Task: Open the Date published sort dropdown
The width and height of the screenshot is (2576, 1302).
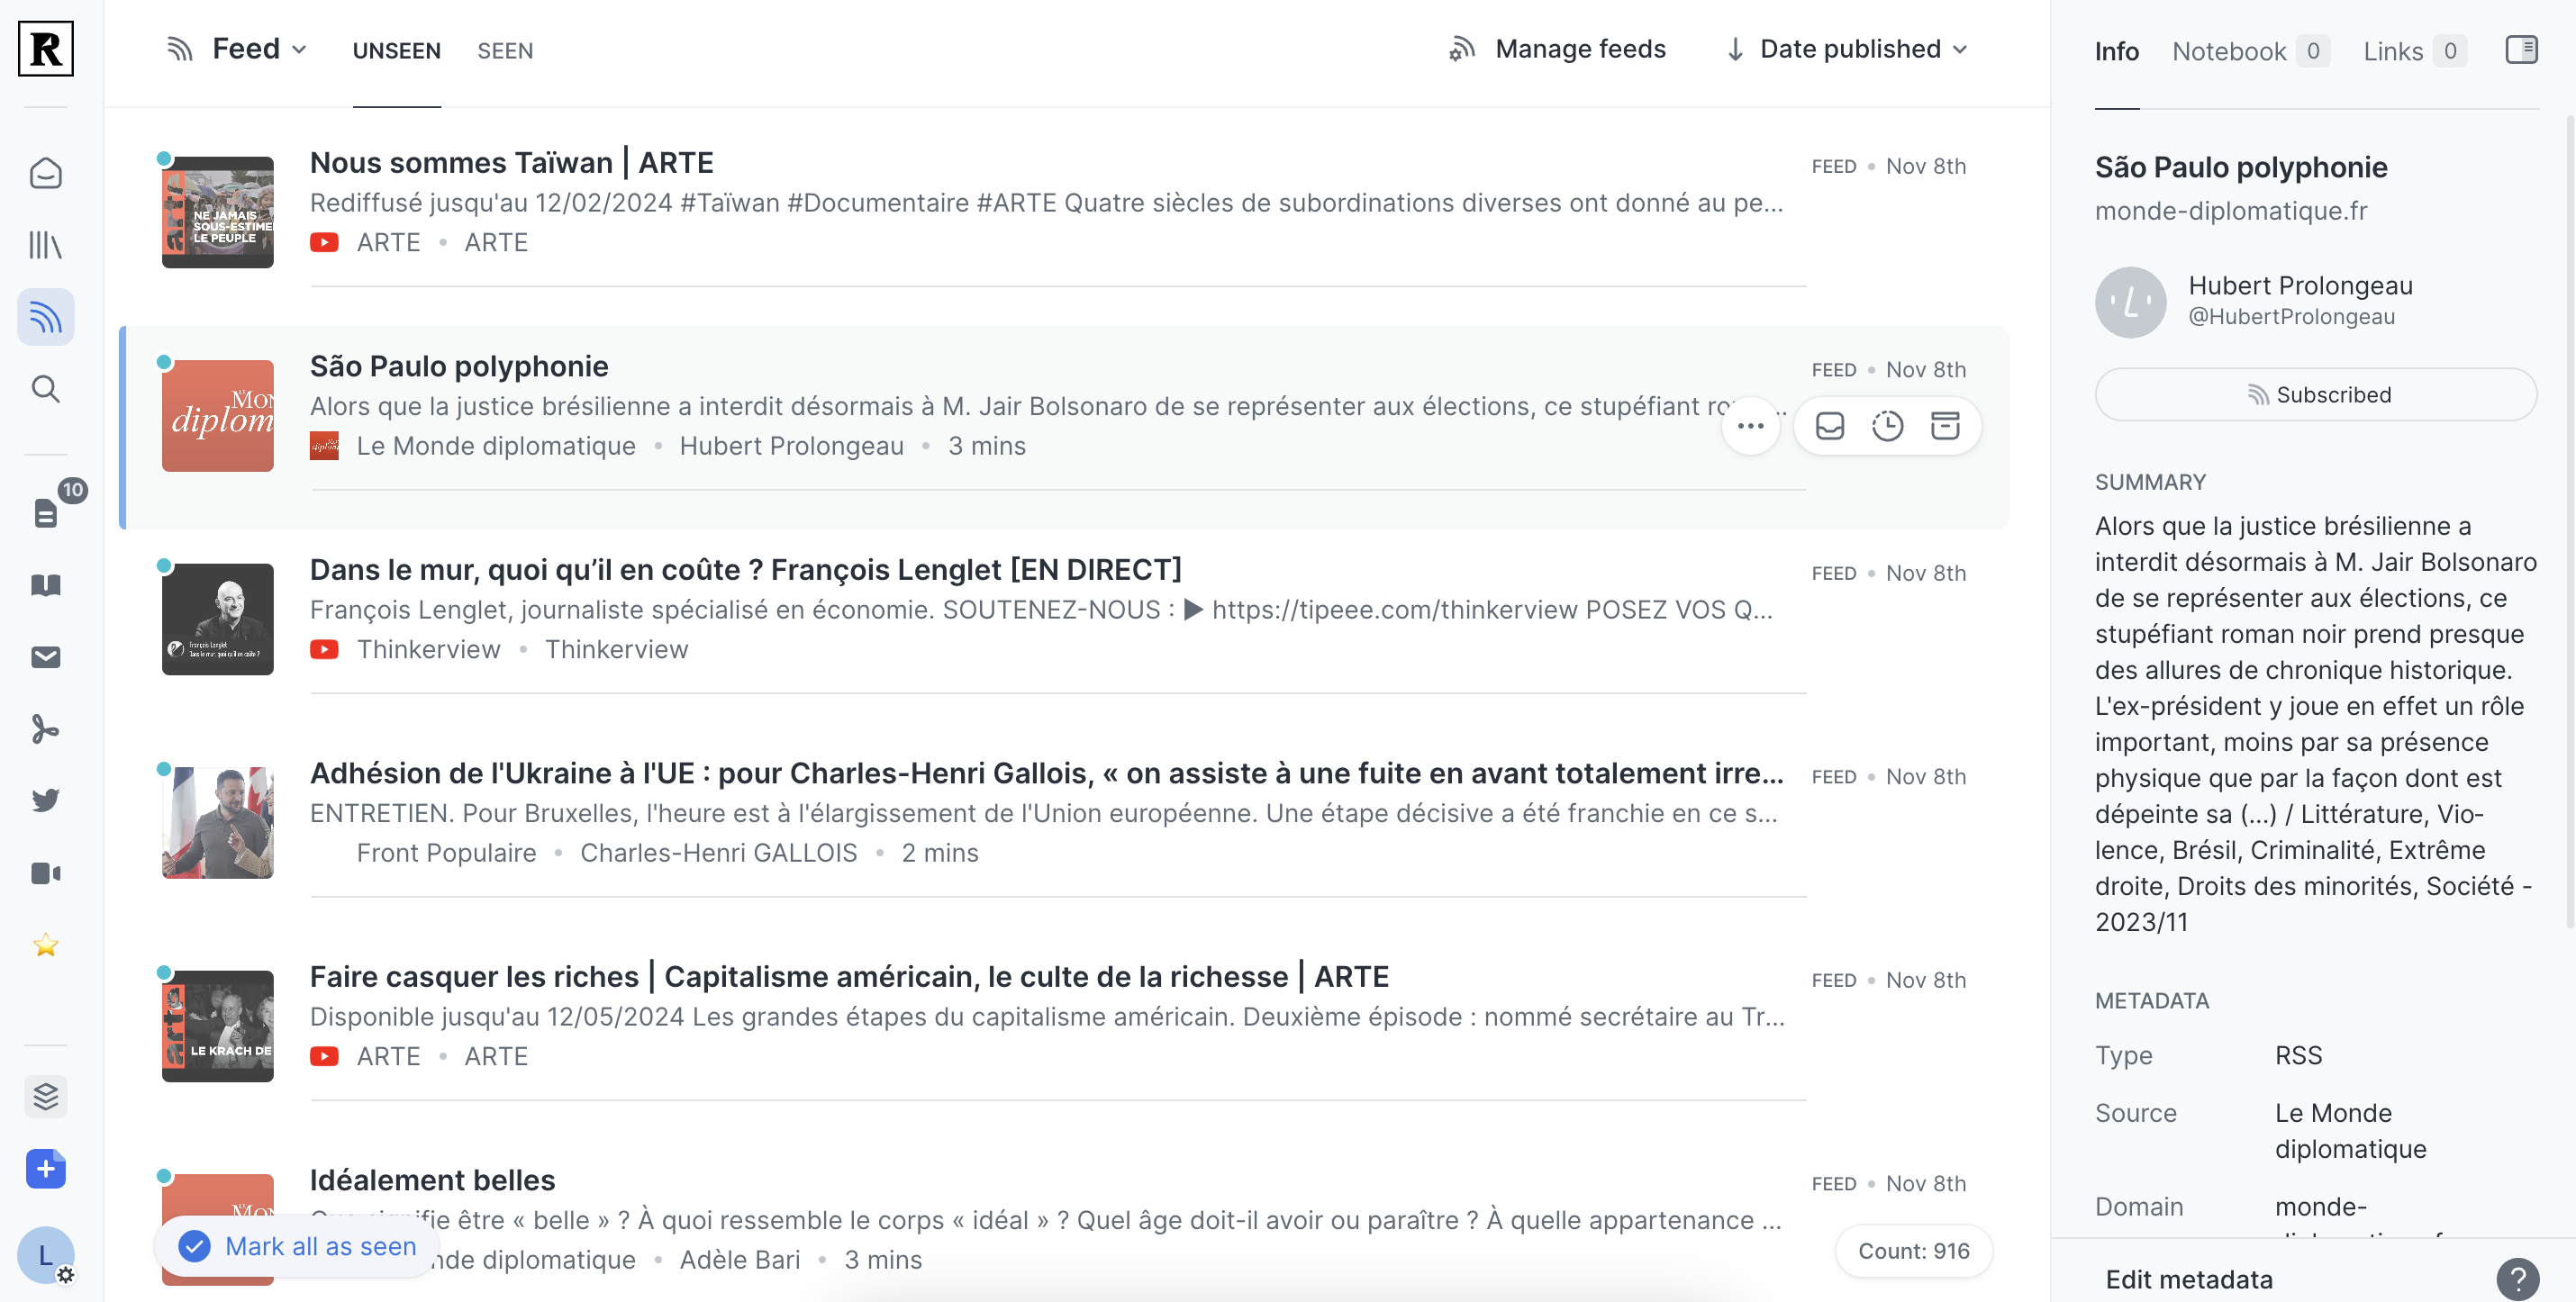Action: click(1847, 49)
